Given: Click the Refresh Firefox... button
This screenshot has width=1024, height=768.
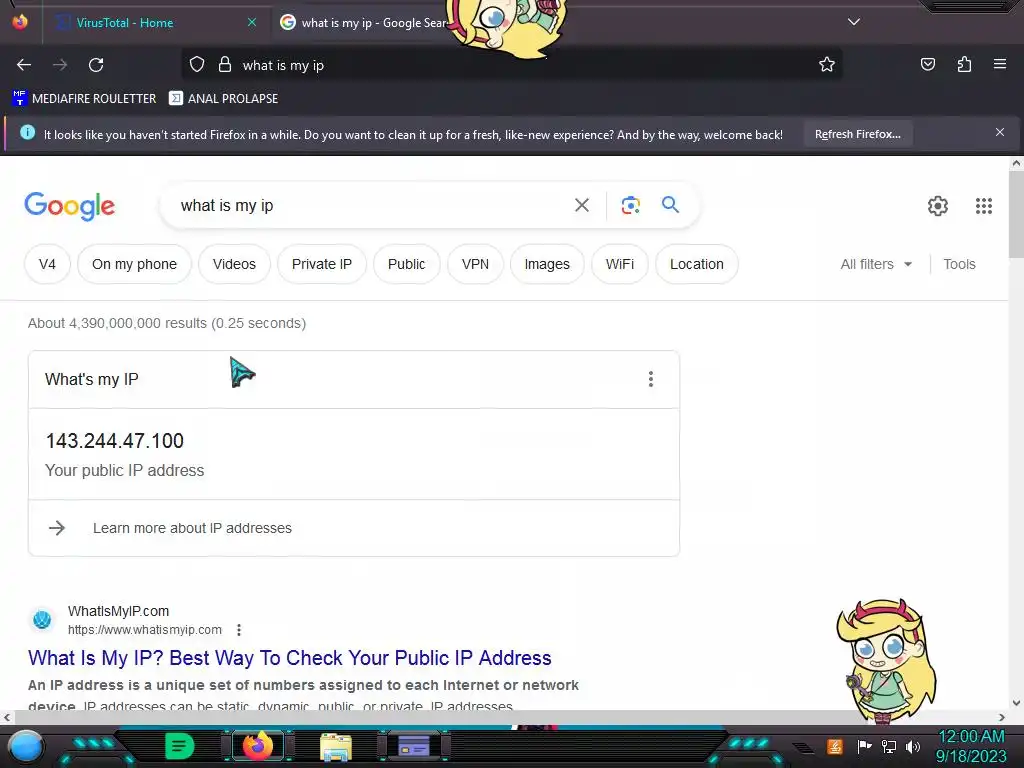Looking at the screenshot, I should 857,134.
